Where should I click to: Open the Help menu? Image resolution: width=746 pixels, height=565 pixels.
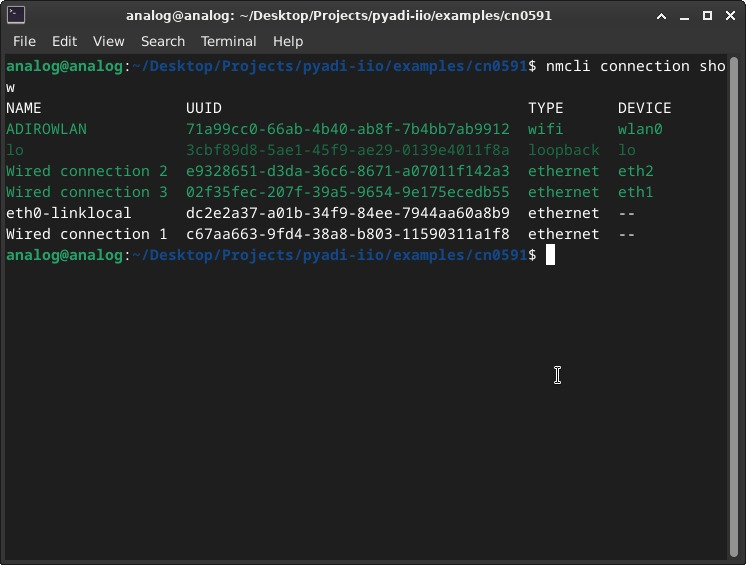288,41
